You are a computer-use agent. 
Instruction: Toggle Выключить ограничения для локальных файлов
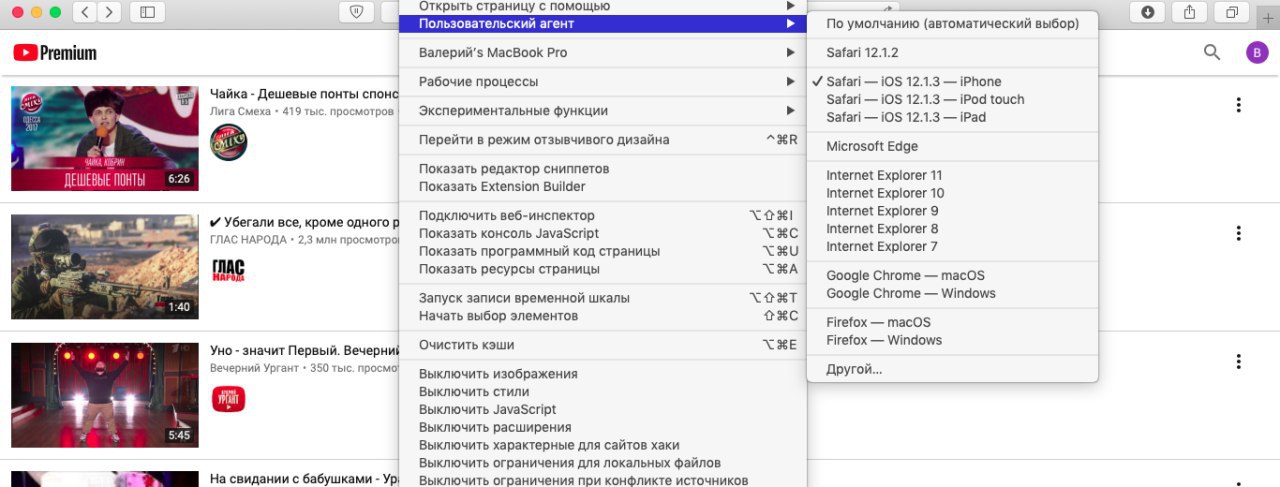tap(602, 463)
